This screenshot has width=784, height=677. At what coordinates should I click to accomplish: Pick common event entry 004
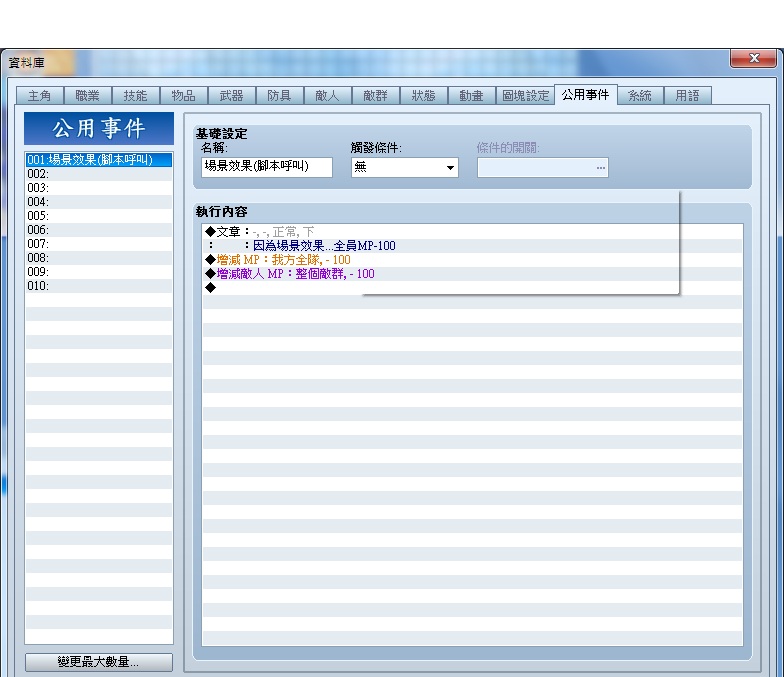click(x=99, y=202)
